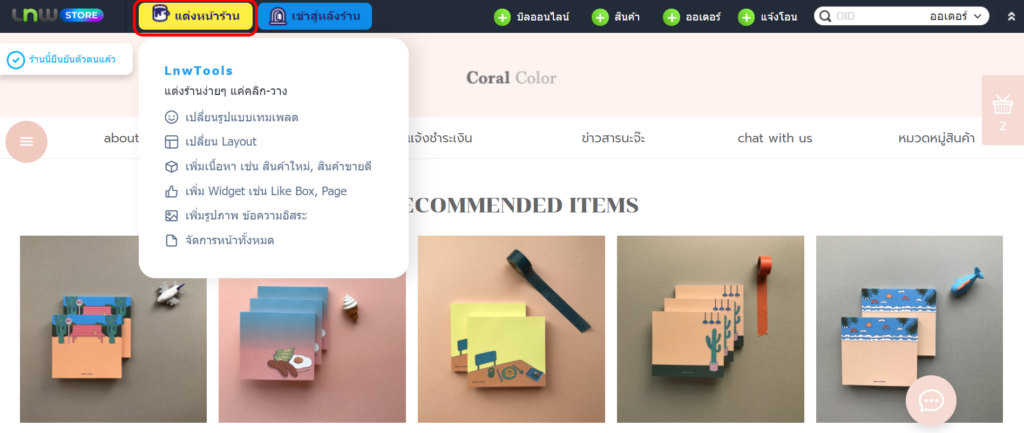Click the green plus next to ออเดอร์
1024x433 pixels.
[x=671, y=18]
